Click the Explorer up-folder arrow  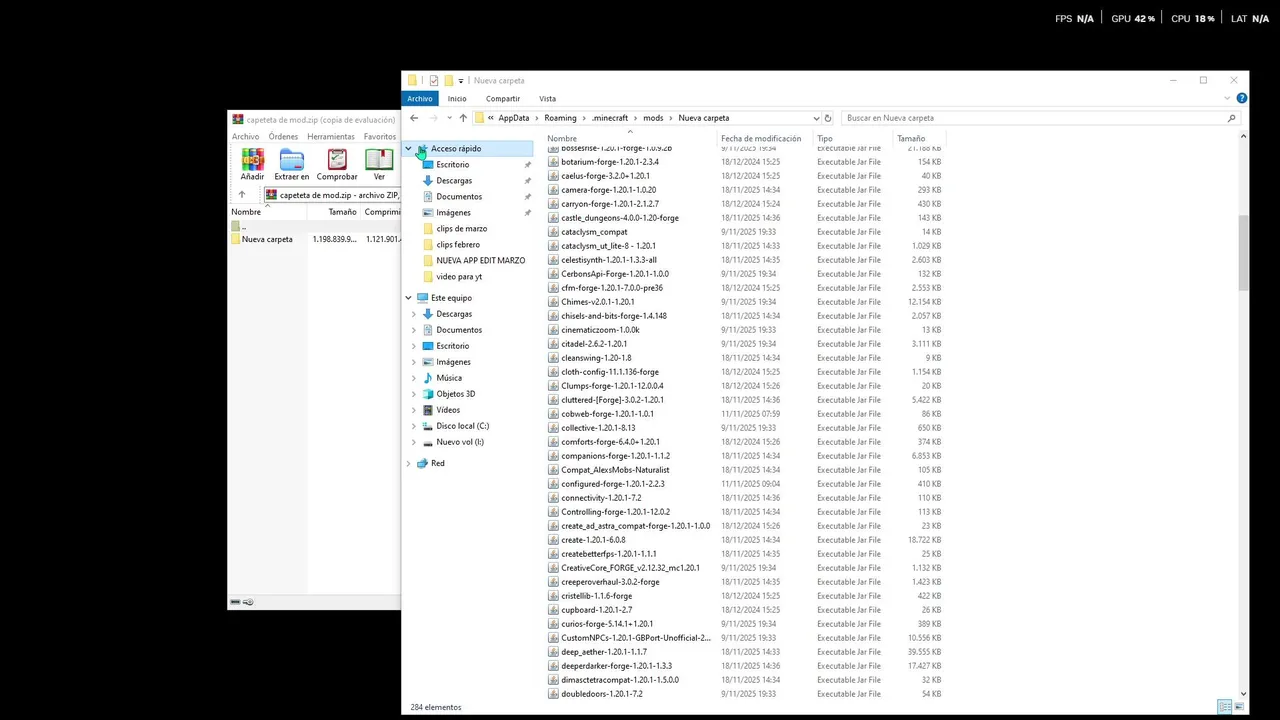(x=463, y=118)
